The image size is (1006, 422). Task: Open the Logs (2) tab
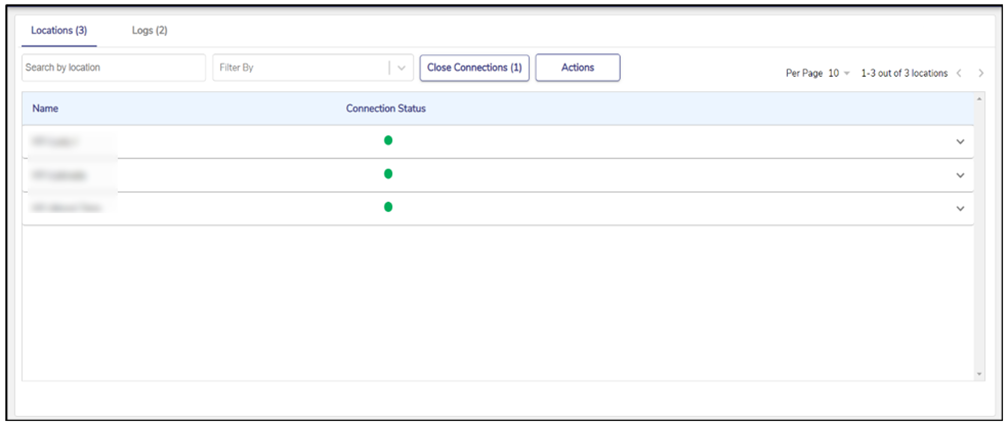point(149,30)
